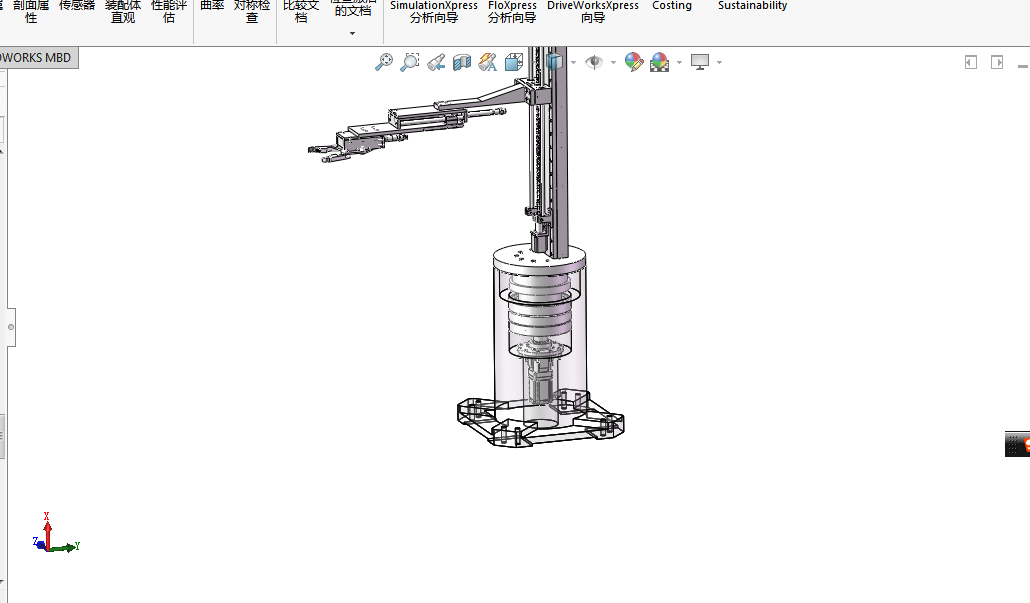Select the 曲率 curvature tool
The height and width of the screenshot is (603, 1030).
pyautogui.click(x=212, y=6)
